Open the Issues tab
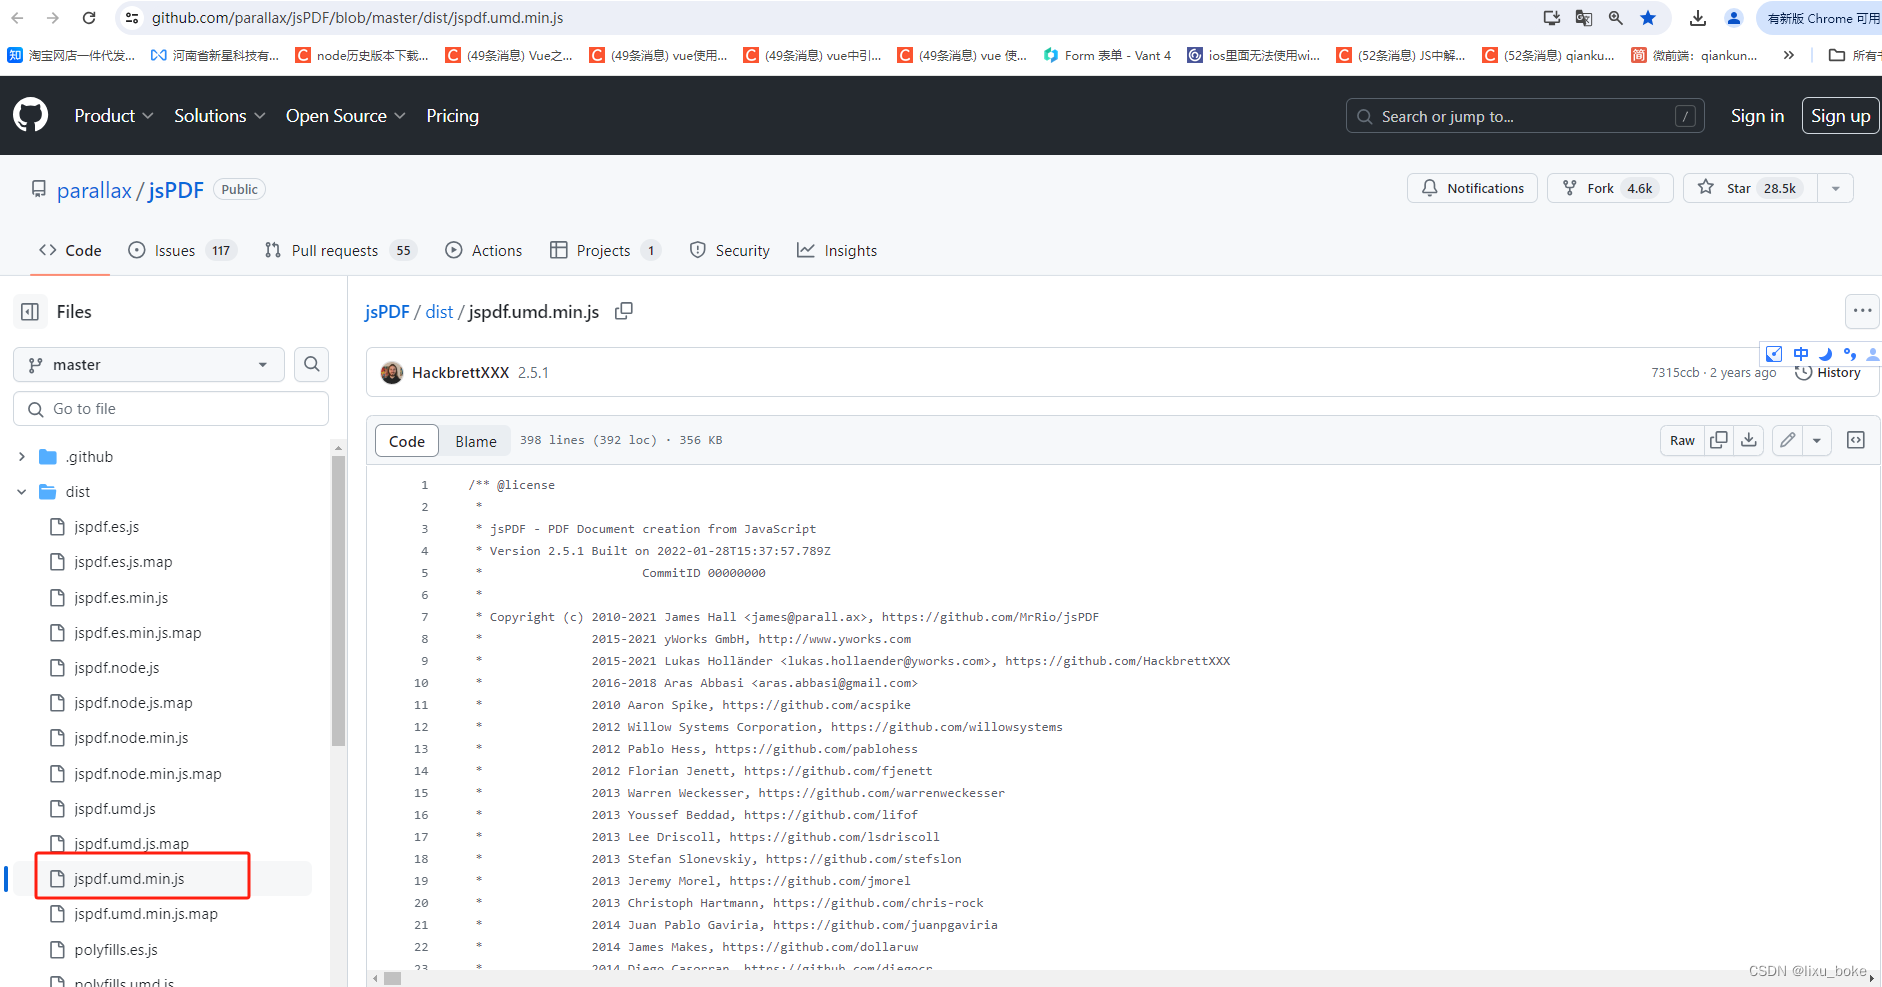The height and width of the screenshot is (987, 1882). 182,250
